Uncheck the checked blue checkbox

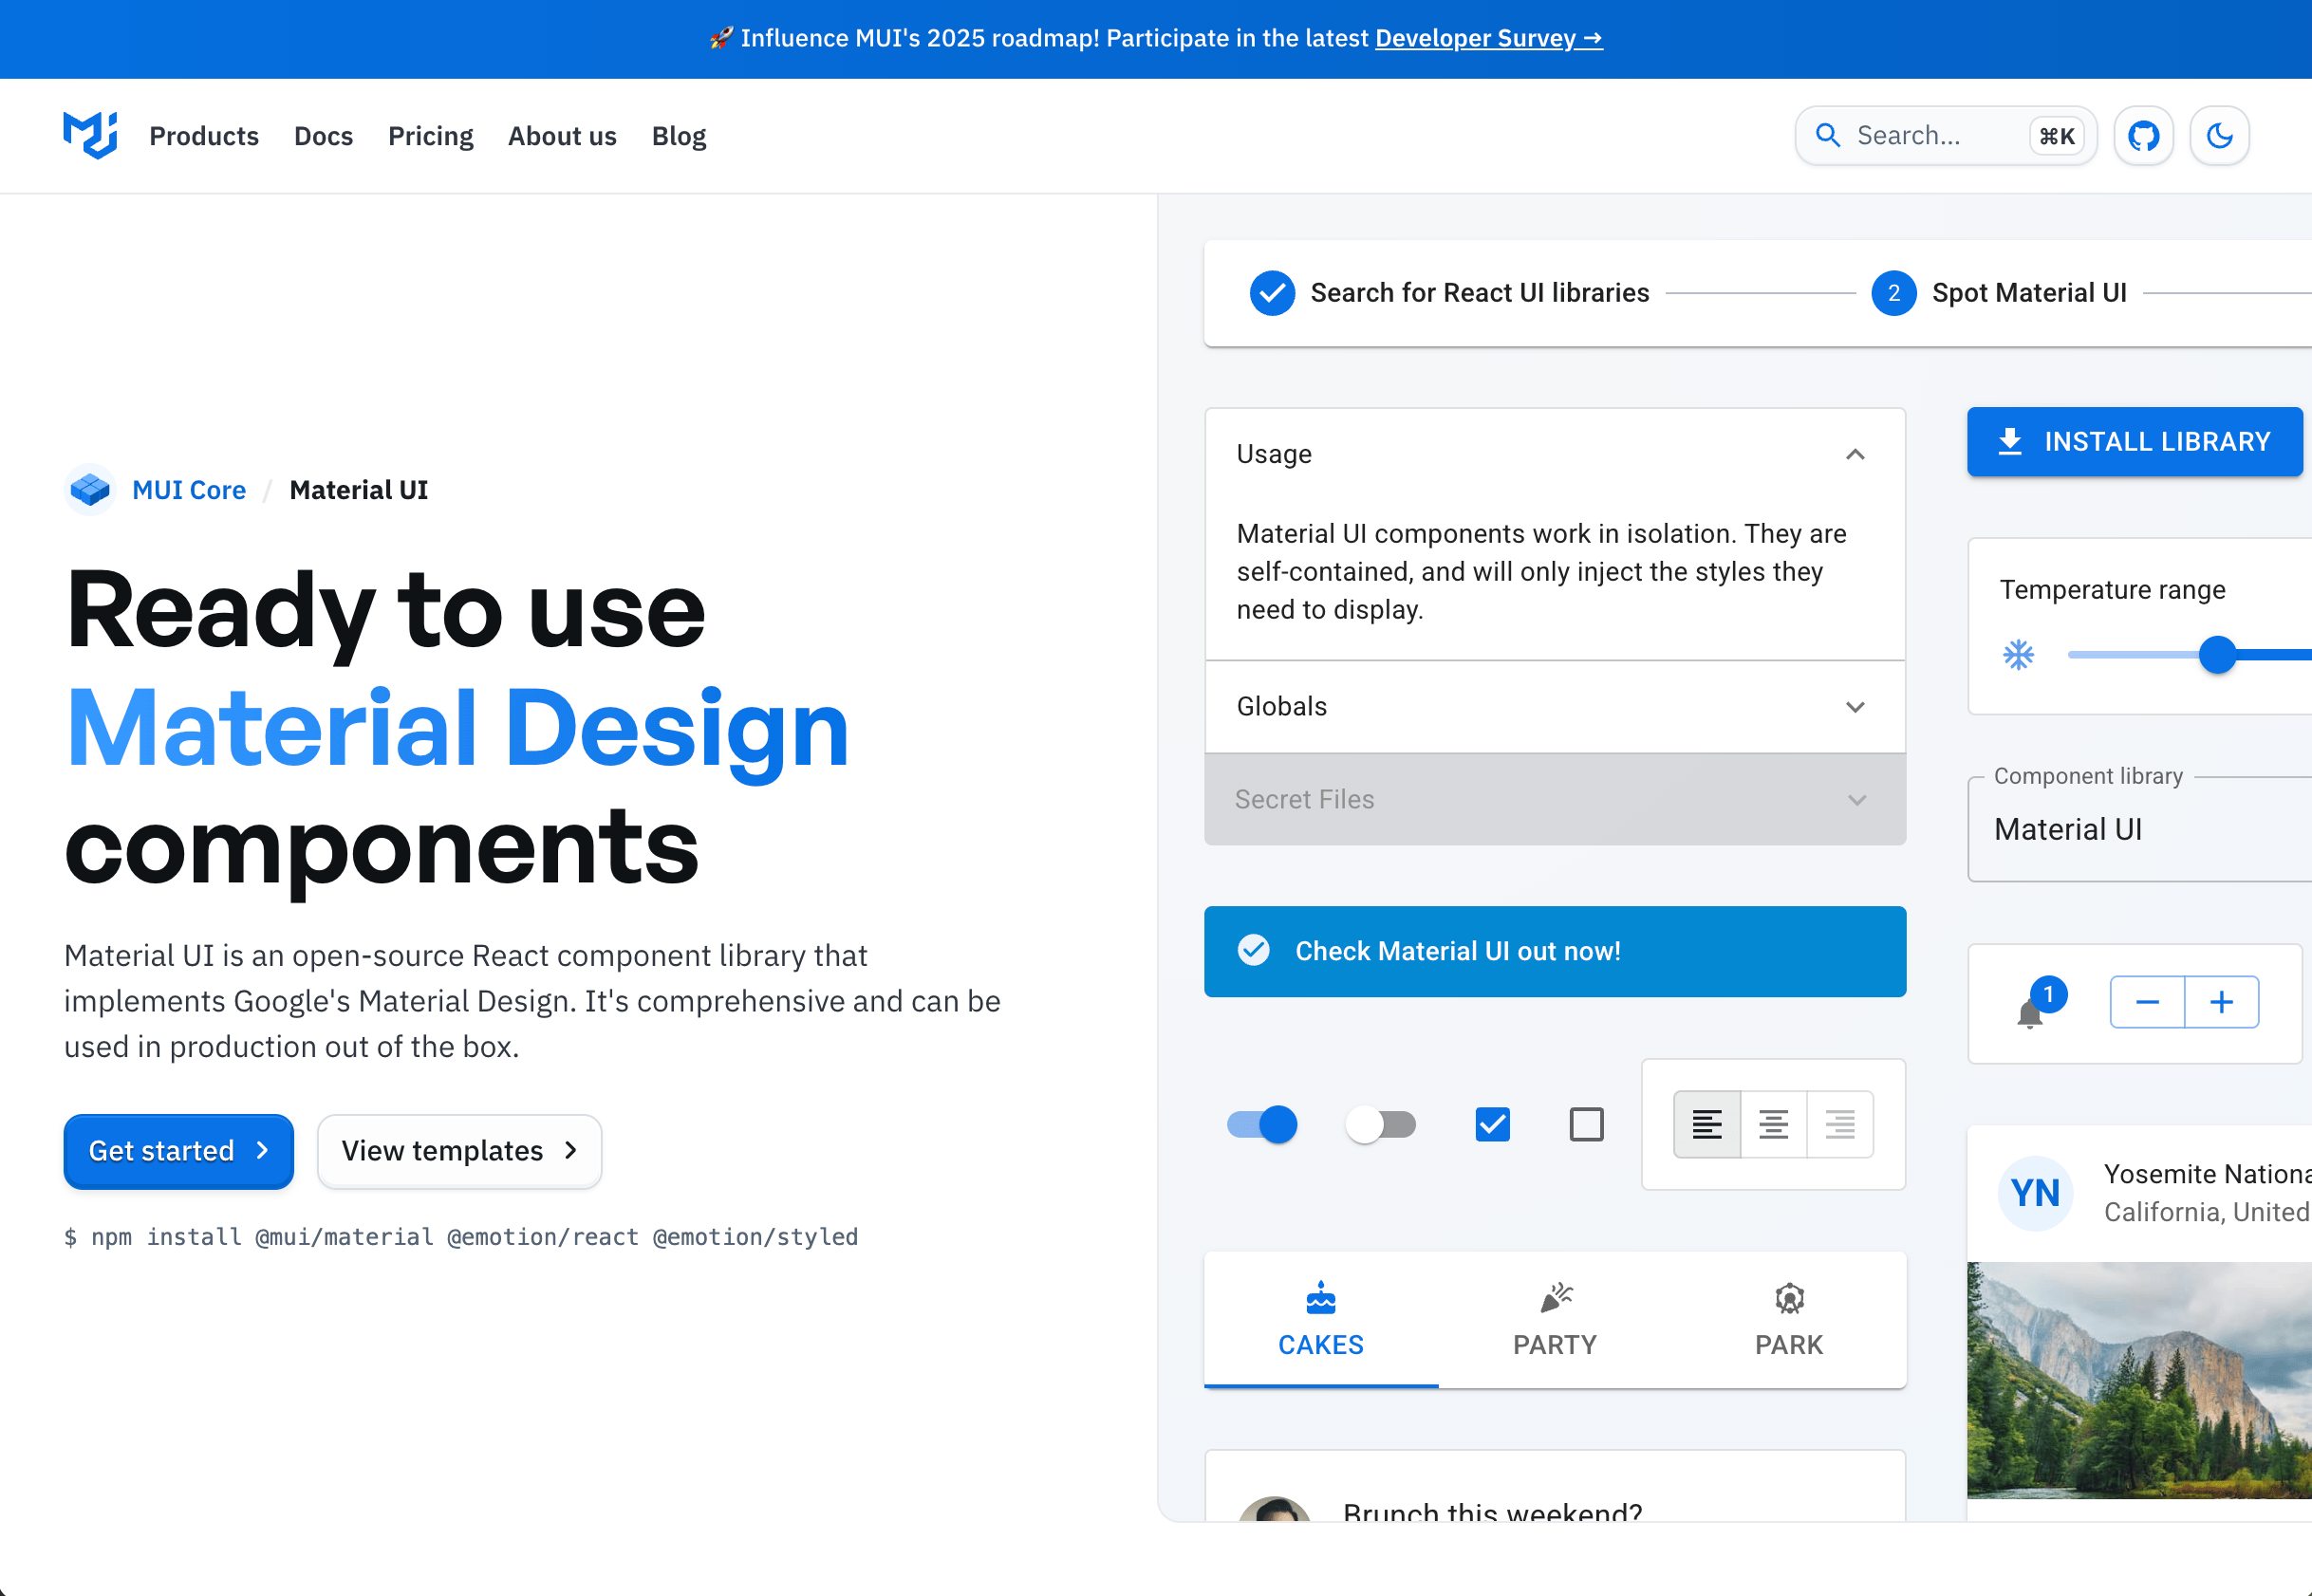coord(1492,1124)
